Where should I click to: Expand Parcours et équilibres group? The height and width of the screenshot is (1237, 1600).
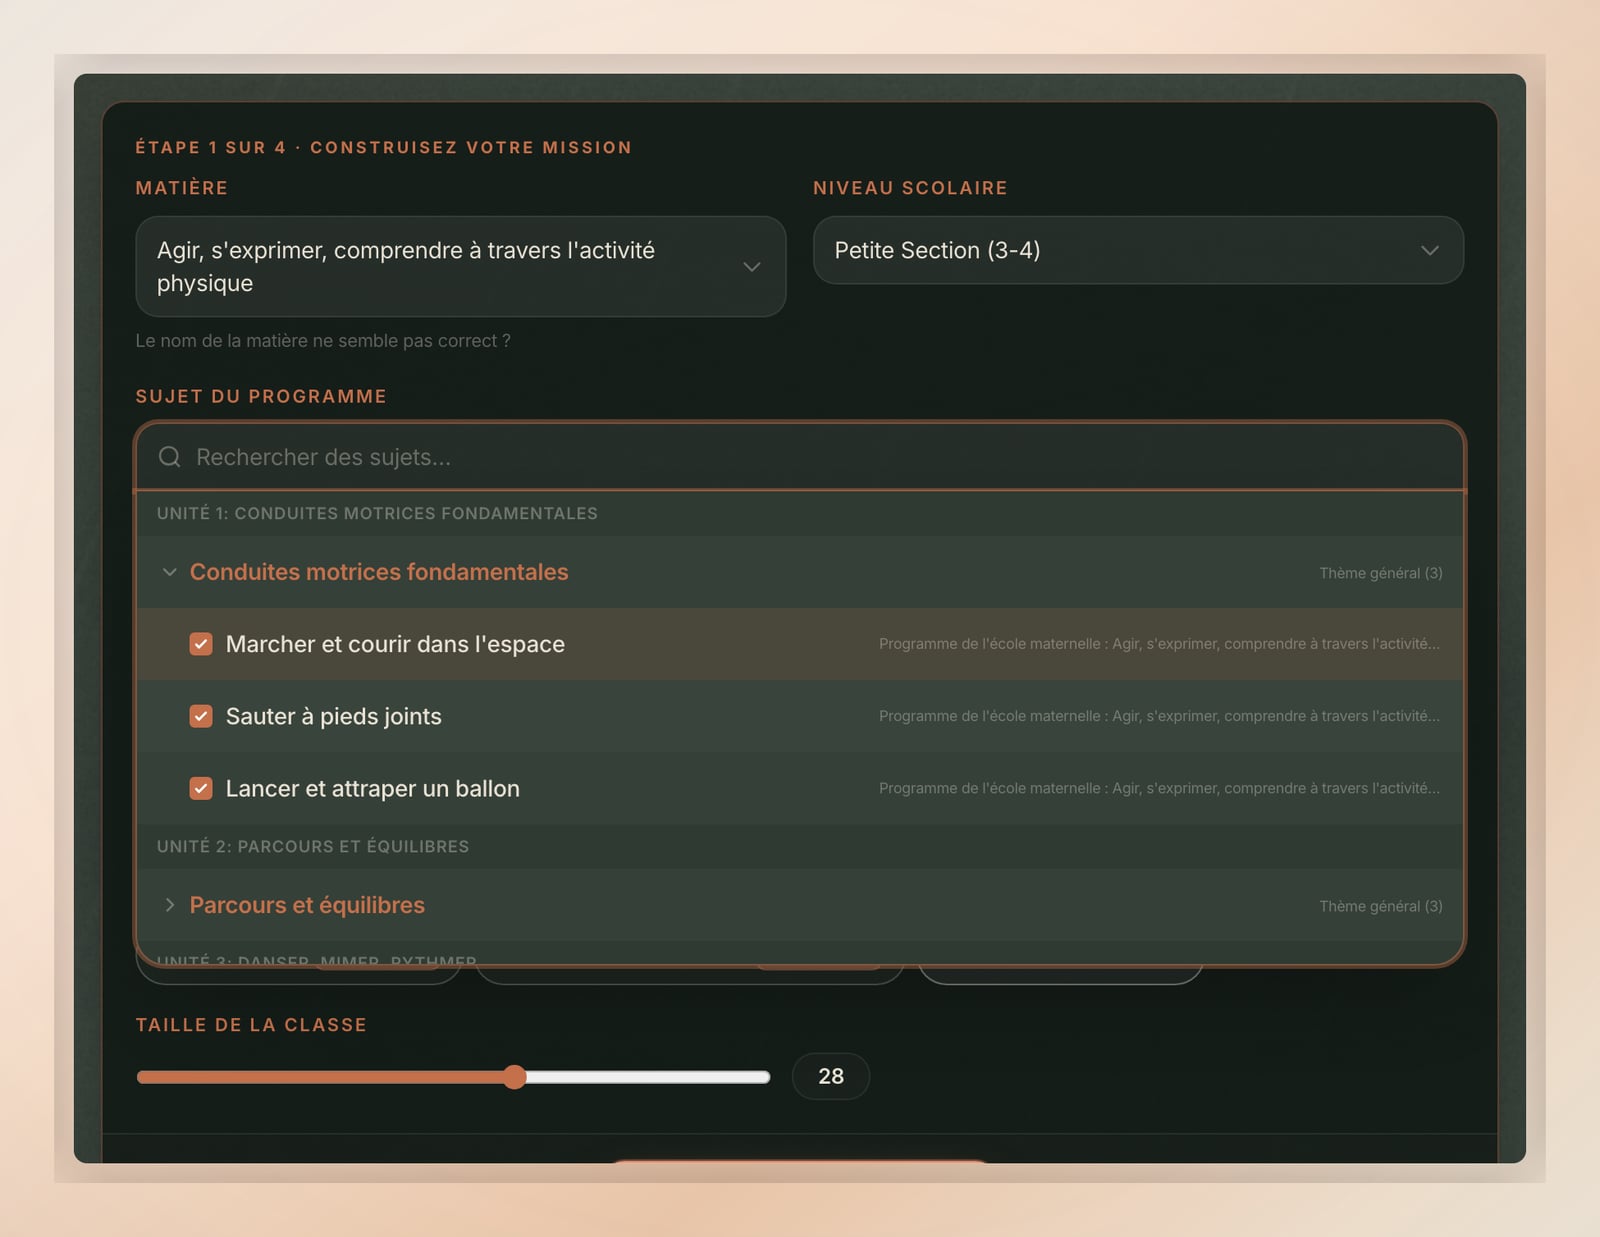tap(170, 905)
